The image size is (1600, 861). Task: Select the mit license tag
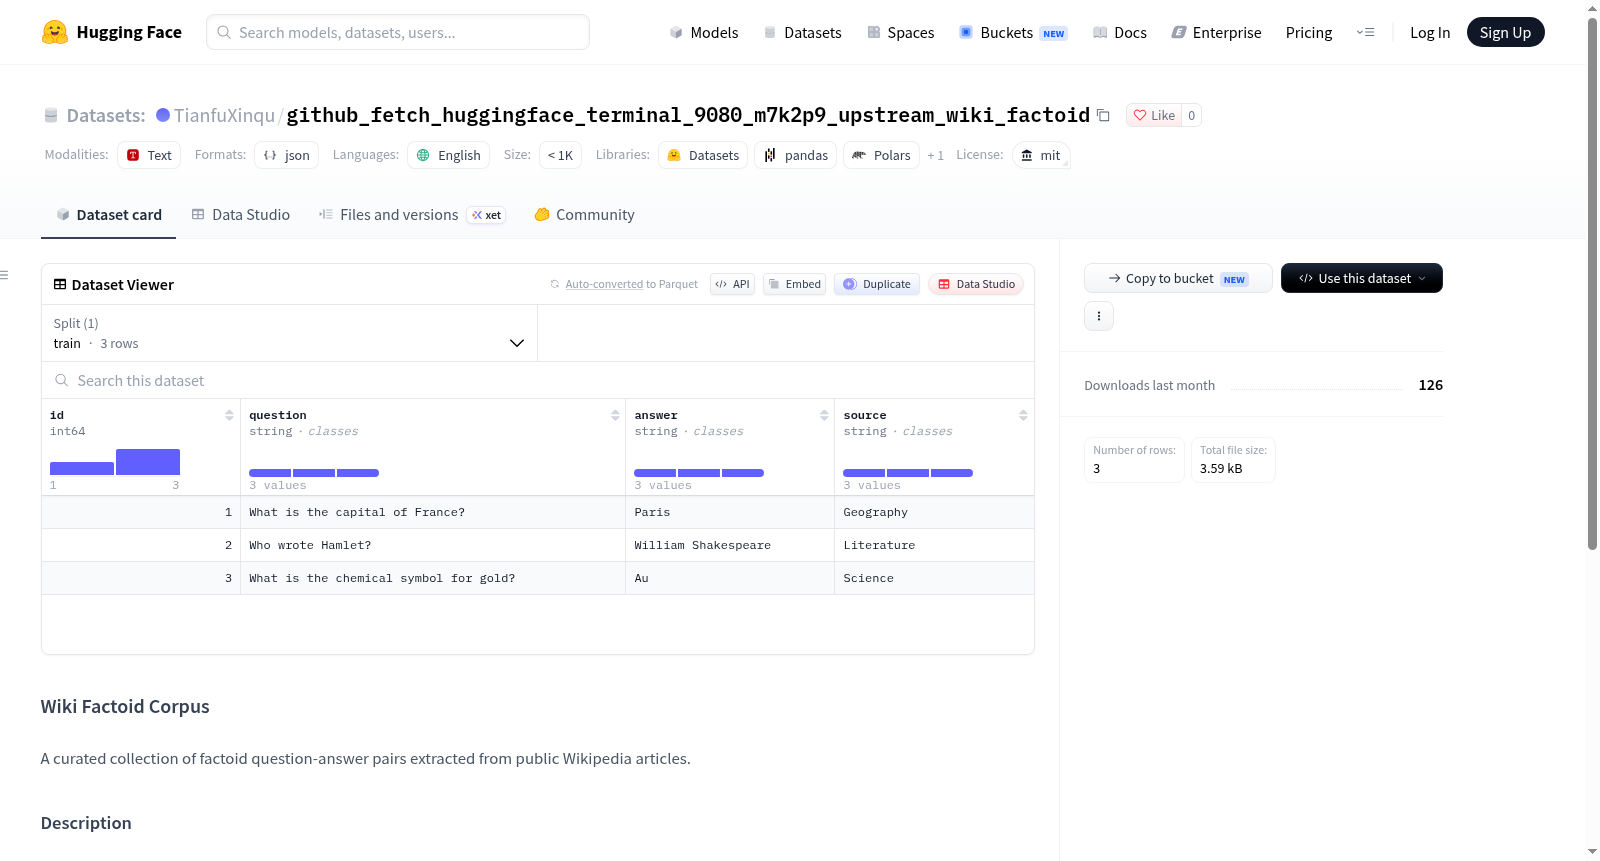coord(1041,155)
